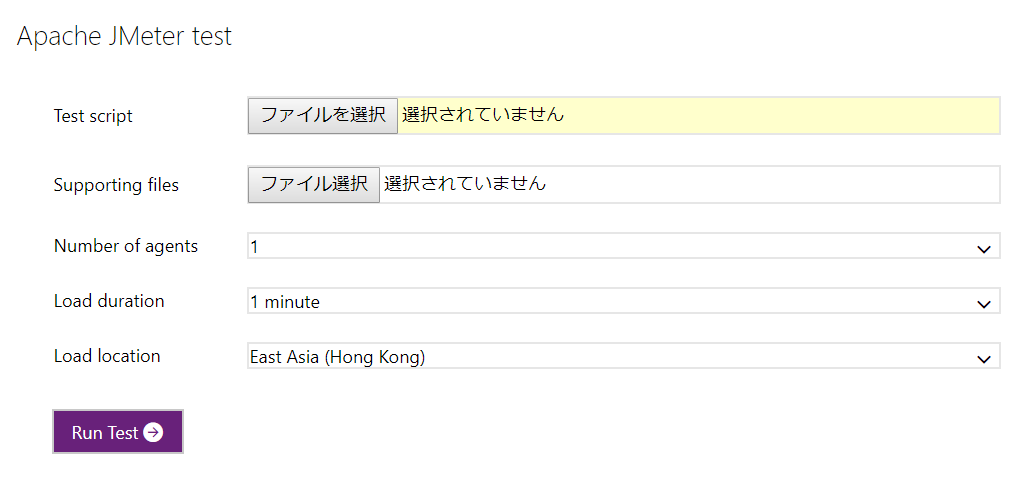This screenshot has width=1034, height=496.
Task: Click the circled arrow icon in Run Test
Action: pyautogui.click(x=153, y=433)
